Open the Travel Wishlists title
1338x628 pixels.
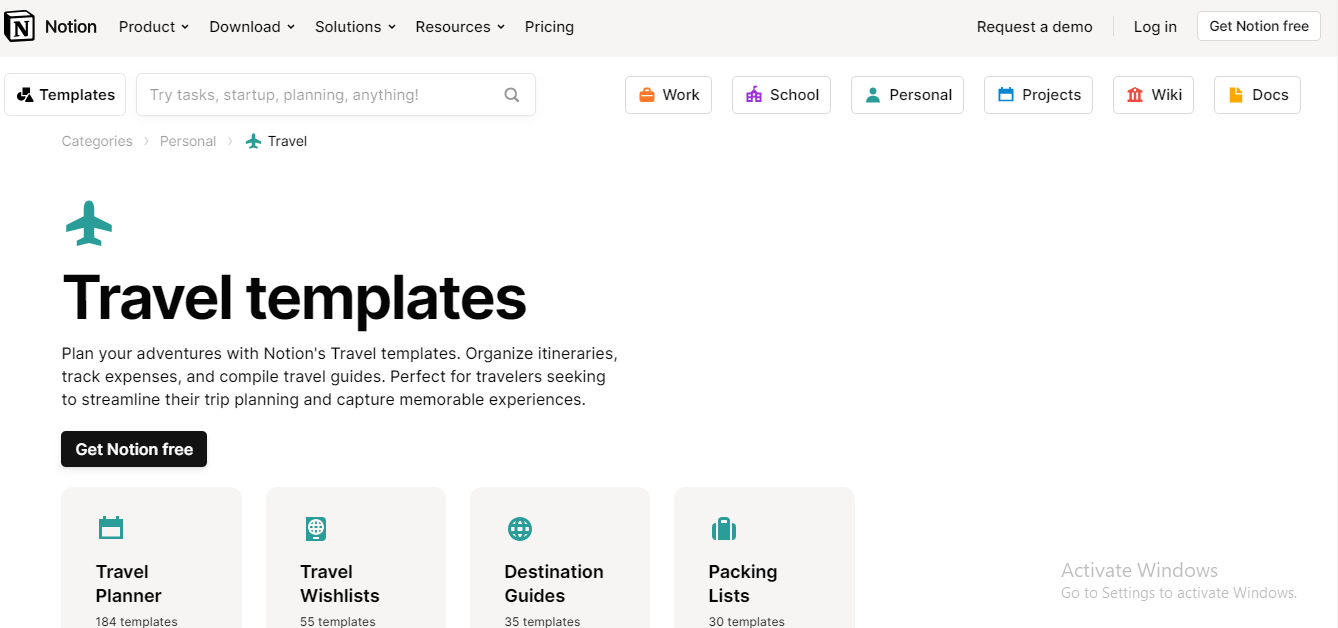[340, 584]
